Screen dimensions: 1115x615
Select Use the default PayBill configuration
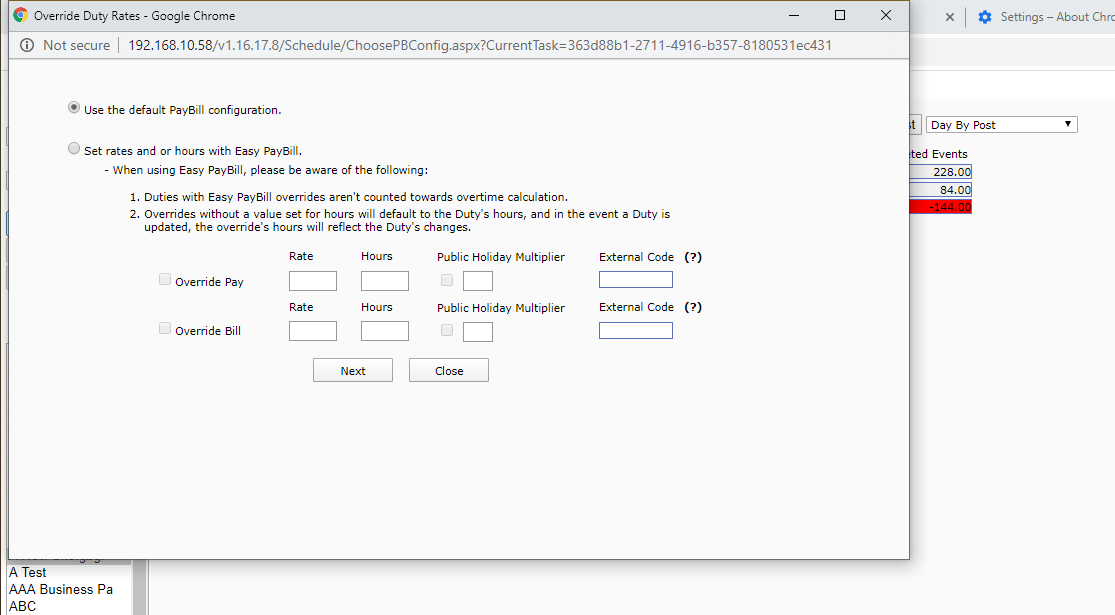click(74, 108)
